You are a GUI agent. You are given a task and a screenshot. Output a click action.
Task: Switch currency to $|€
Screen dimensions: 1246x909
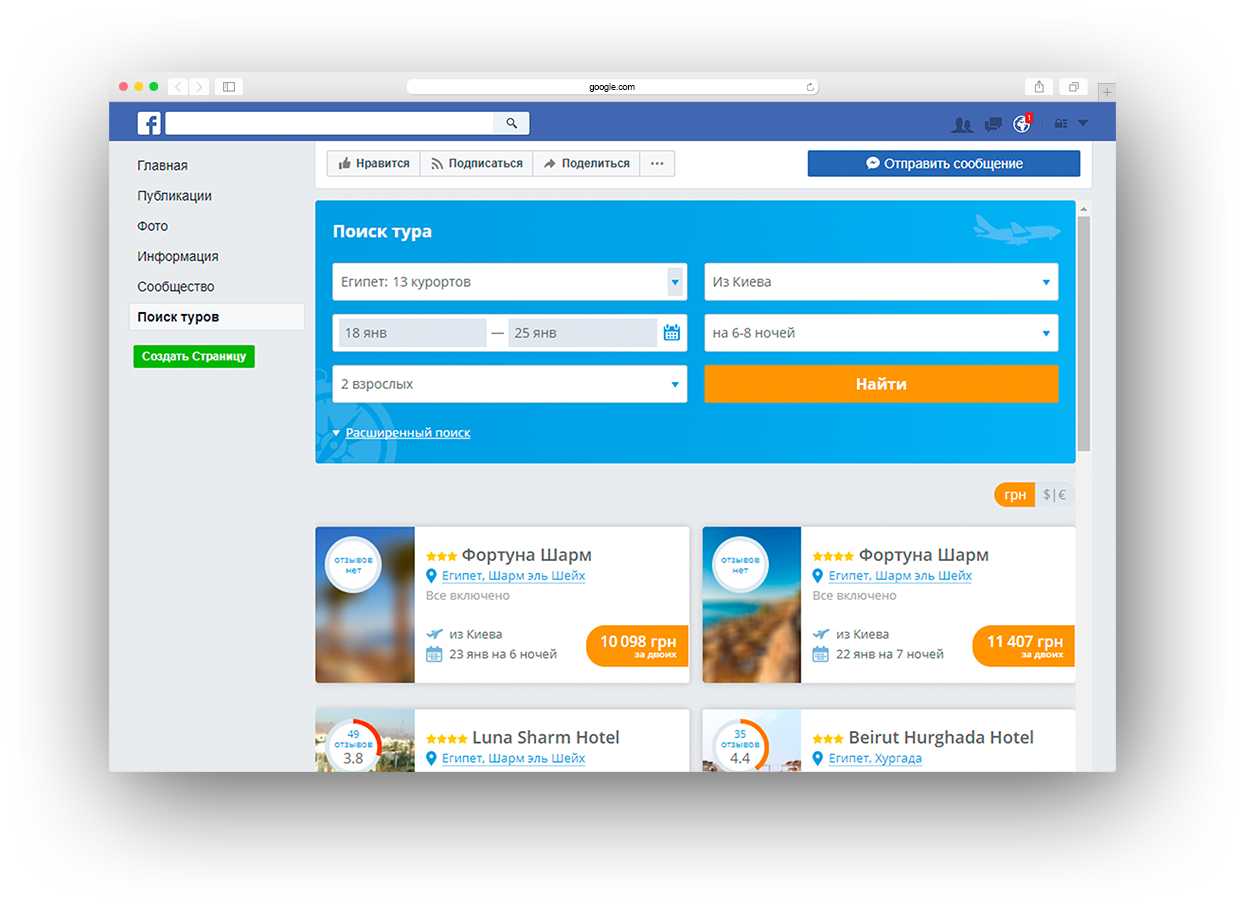[1054, 495]
